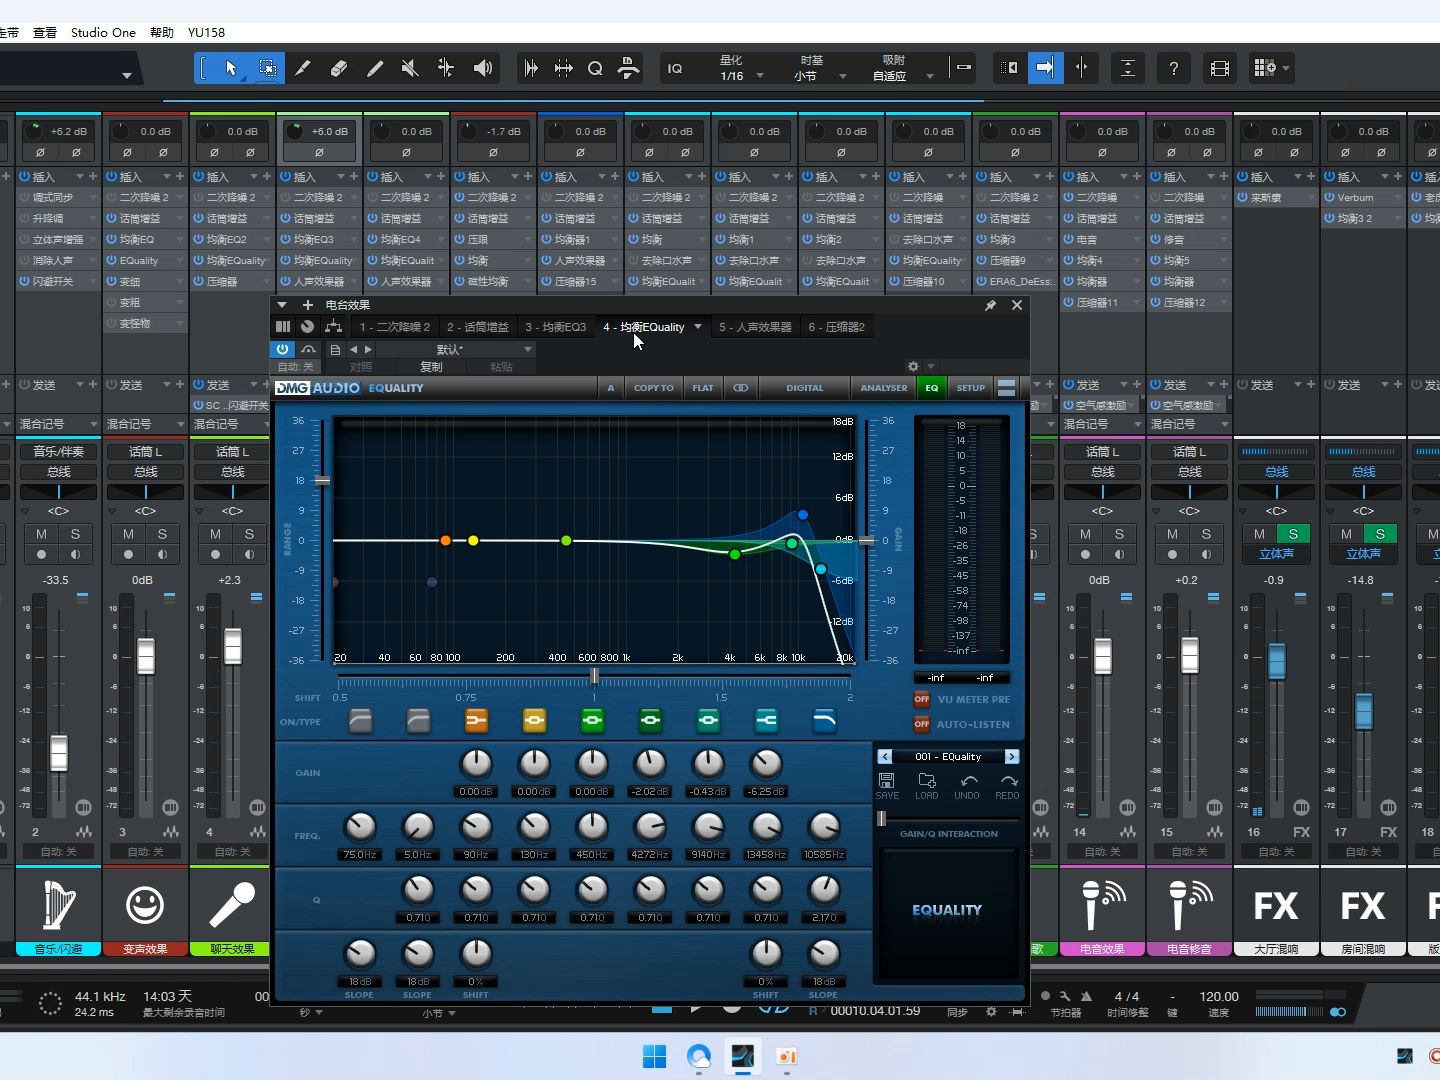Open the Studio One menu
Image resolution: width=1440 pixels, height=1080 pixels.
(103, 32)
